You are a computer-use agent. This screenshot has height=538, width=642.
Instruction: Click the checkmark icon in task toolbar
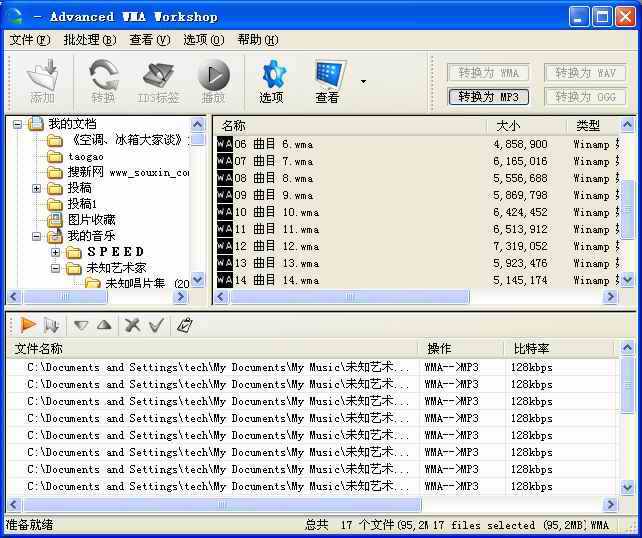tap(156, 325)
